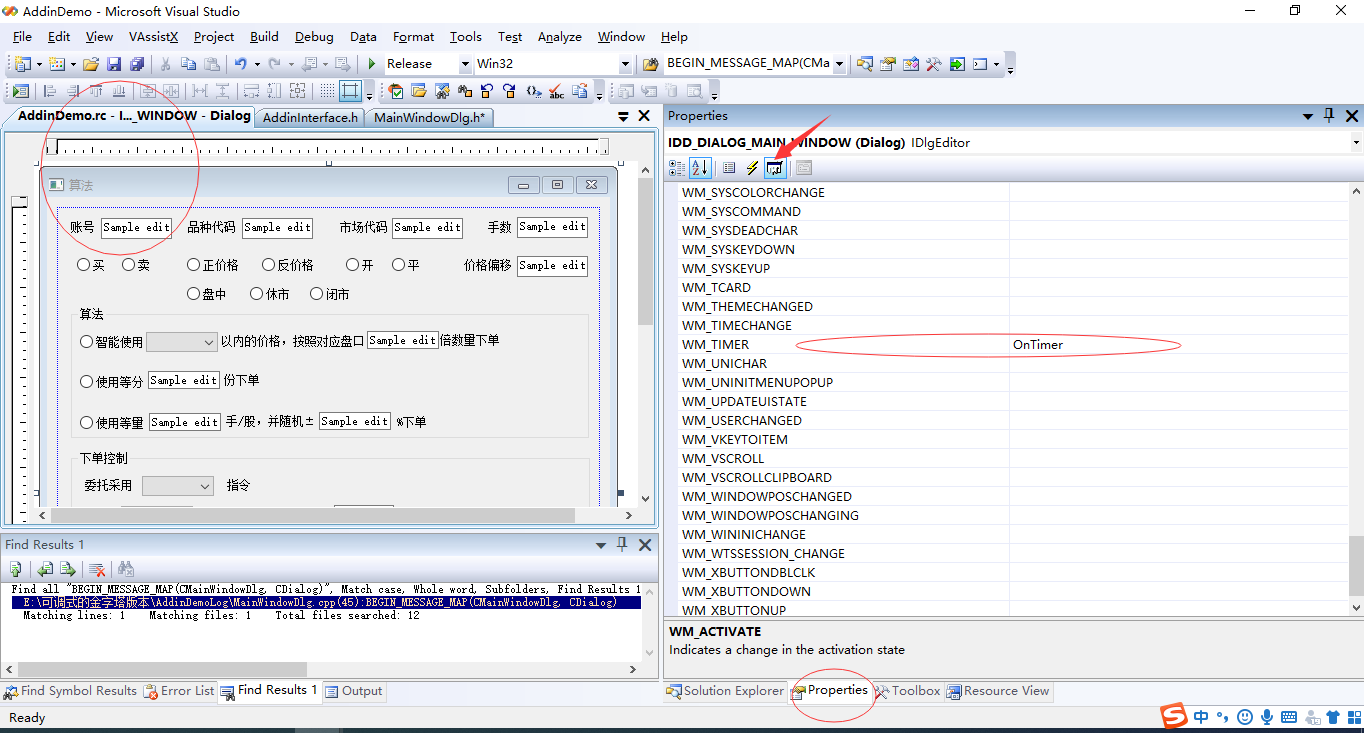
Task: Pin the Properties panel with the auto-hide icon
Action: (x=1329, y=116)
